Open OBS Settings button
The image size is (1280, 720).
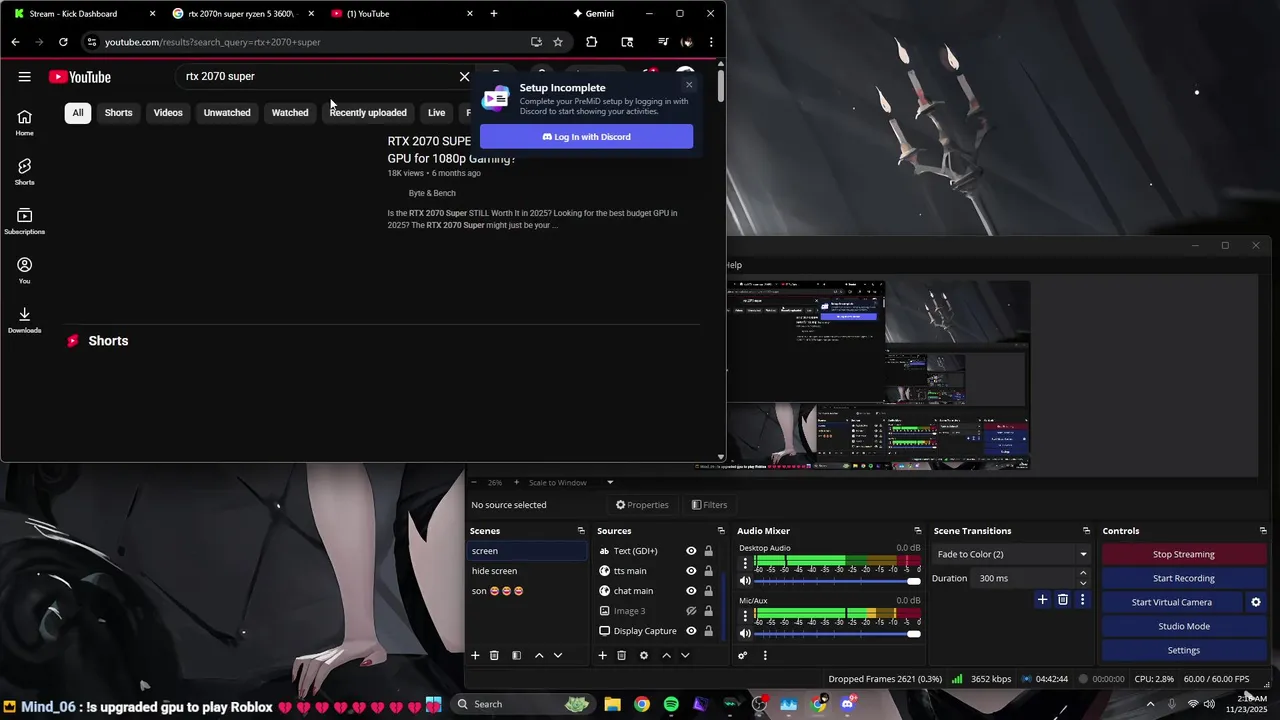pyautogui.click(x=1184, y=650)
